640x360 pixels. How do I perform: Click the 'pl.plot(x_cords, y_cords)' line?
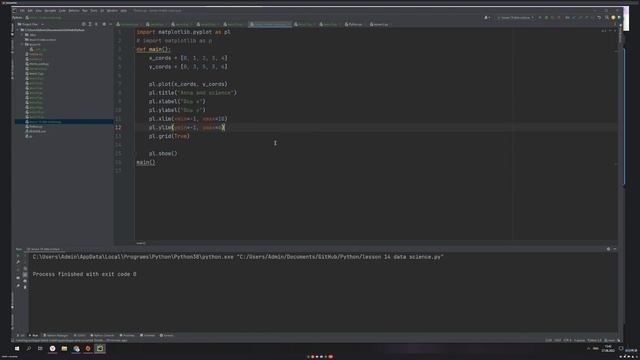(x=188, y=84)
